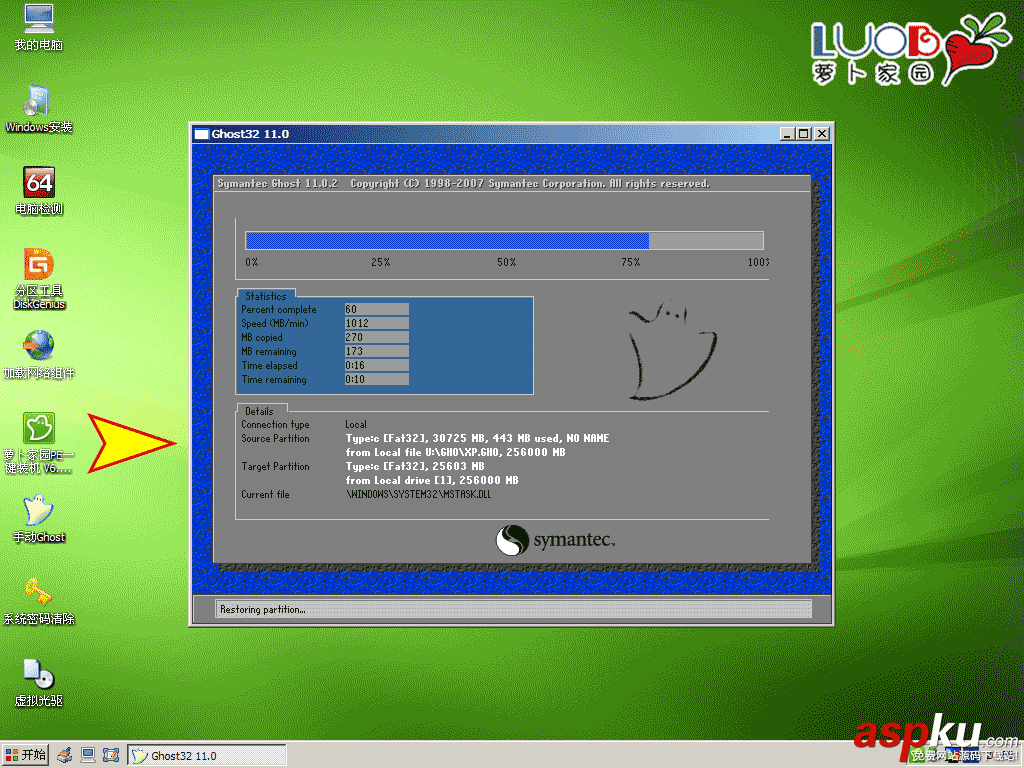Click the Symantec Ghost copyright header text

pyautogui.click(x=463, y=184)
